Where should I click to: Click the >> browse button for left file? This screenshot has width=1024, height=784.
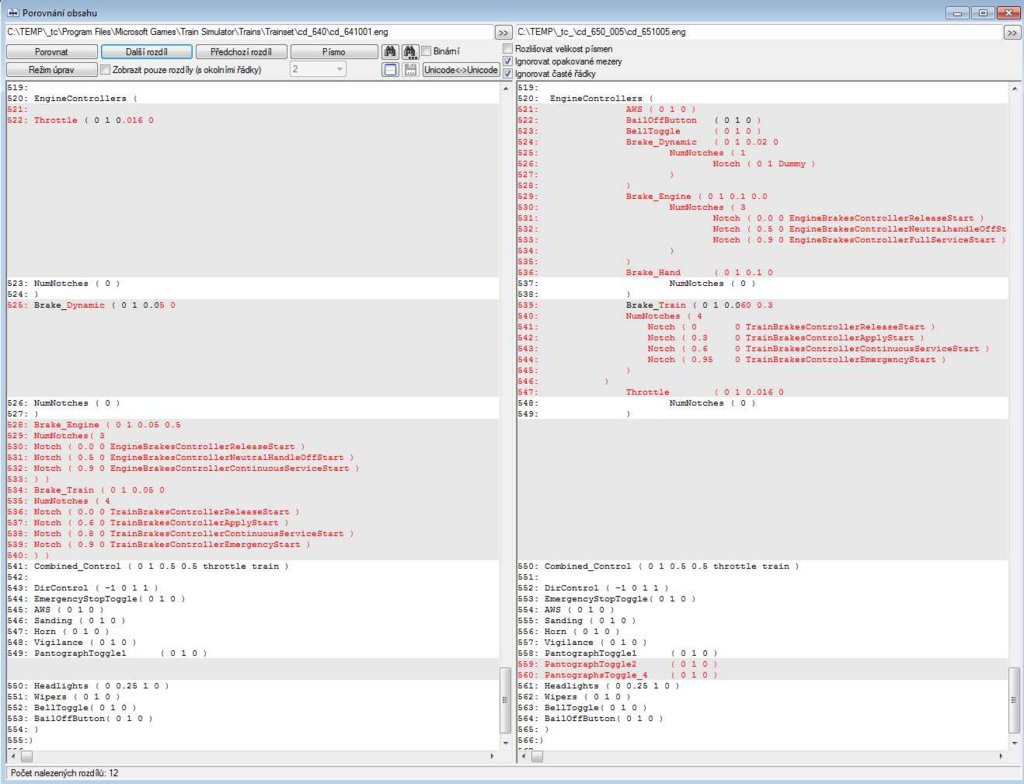click(x=504, y=33)
